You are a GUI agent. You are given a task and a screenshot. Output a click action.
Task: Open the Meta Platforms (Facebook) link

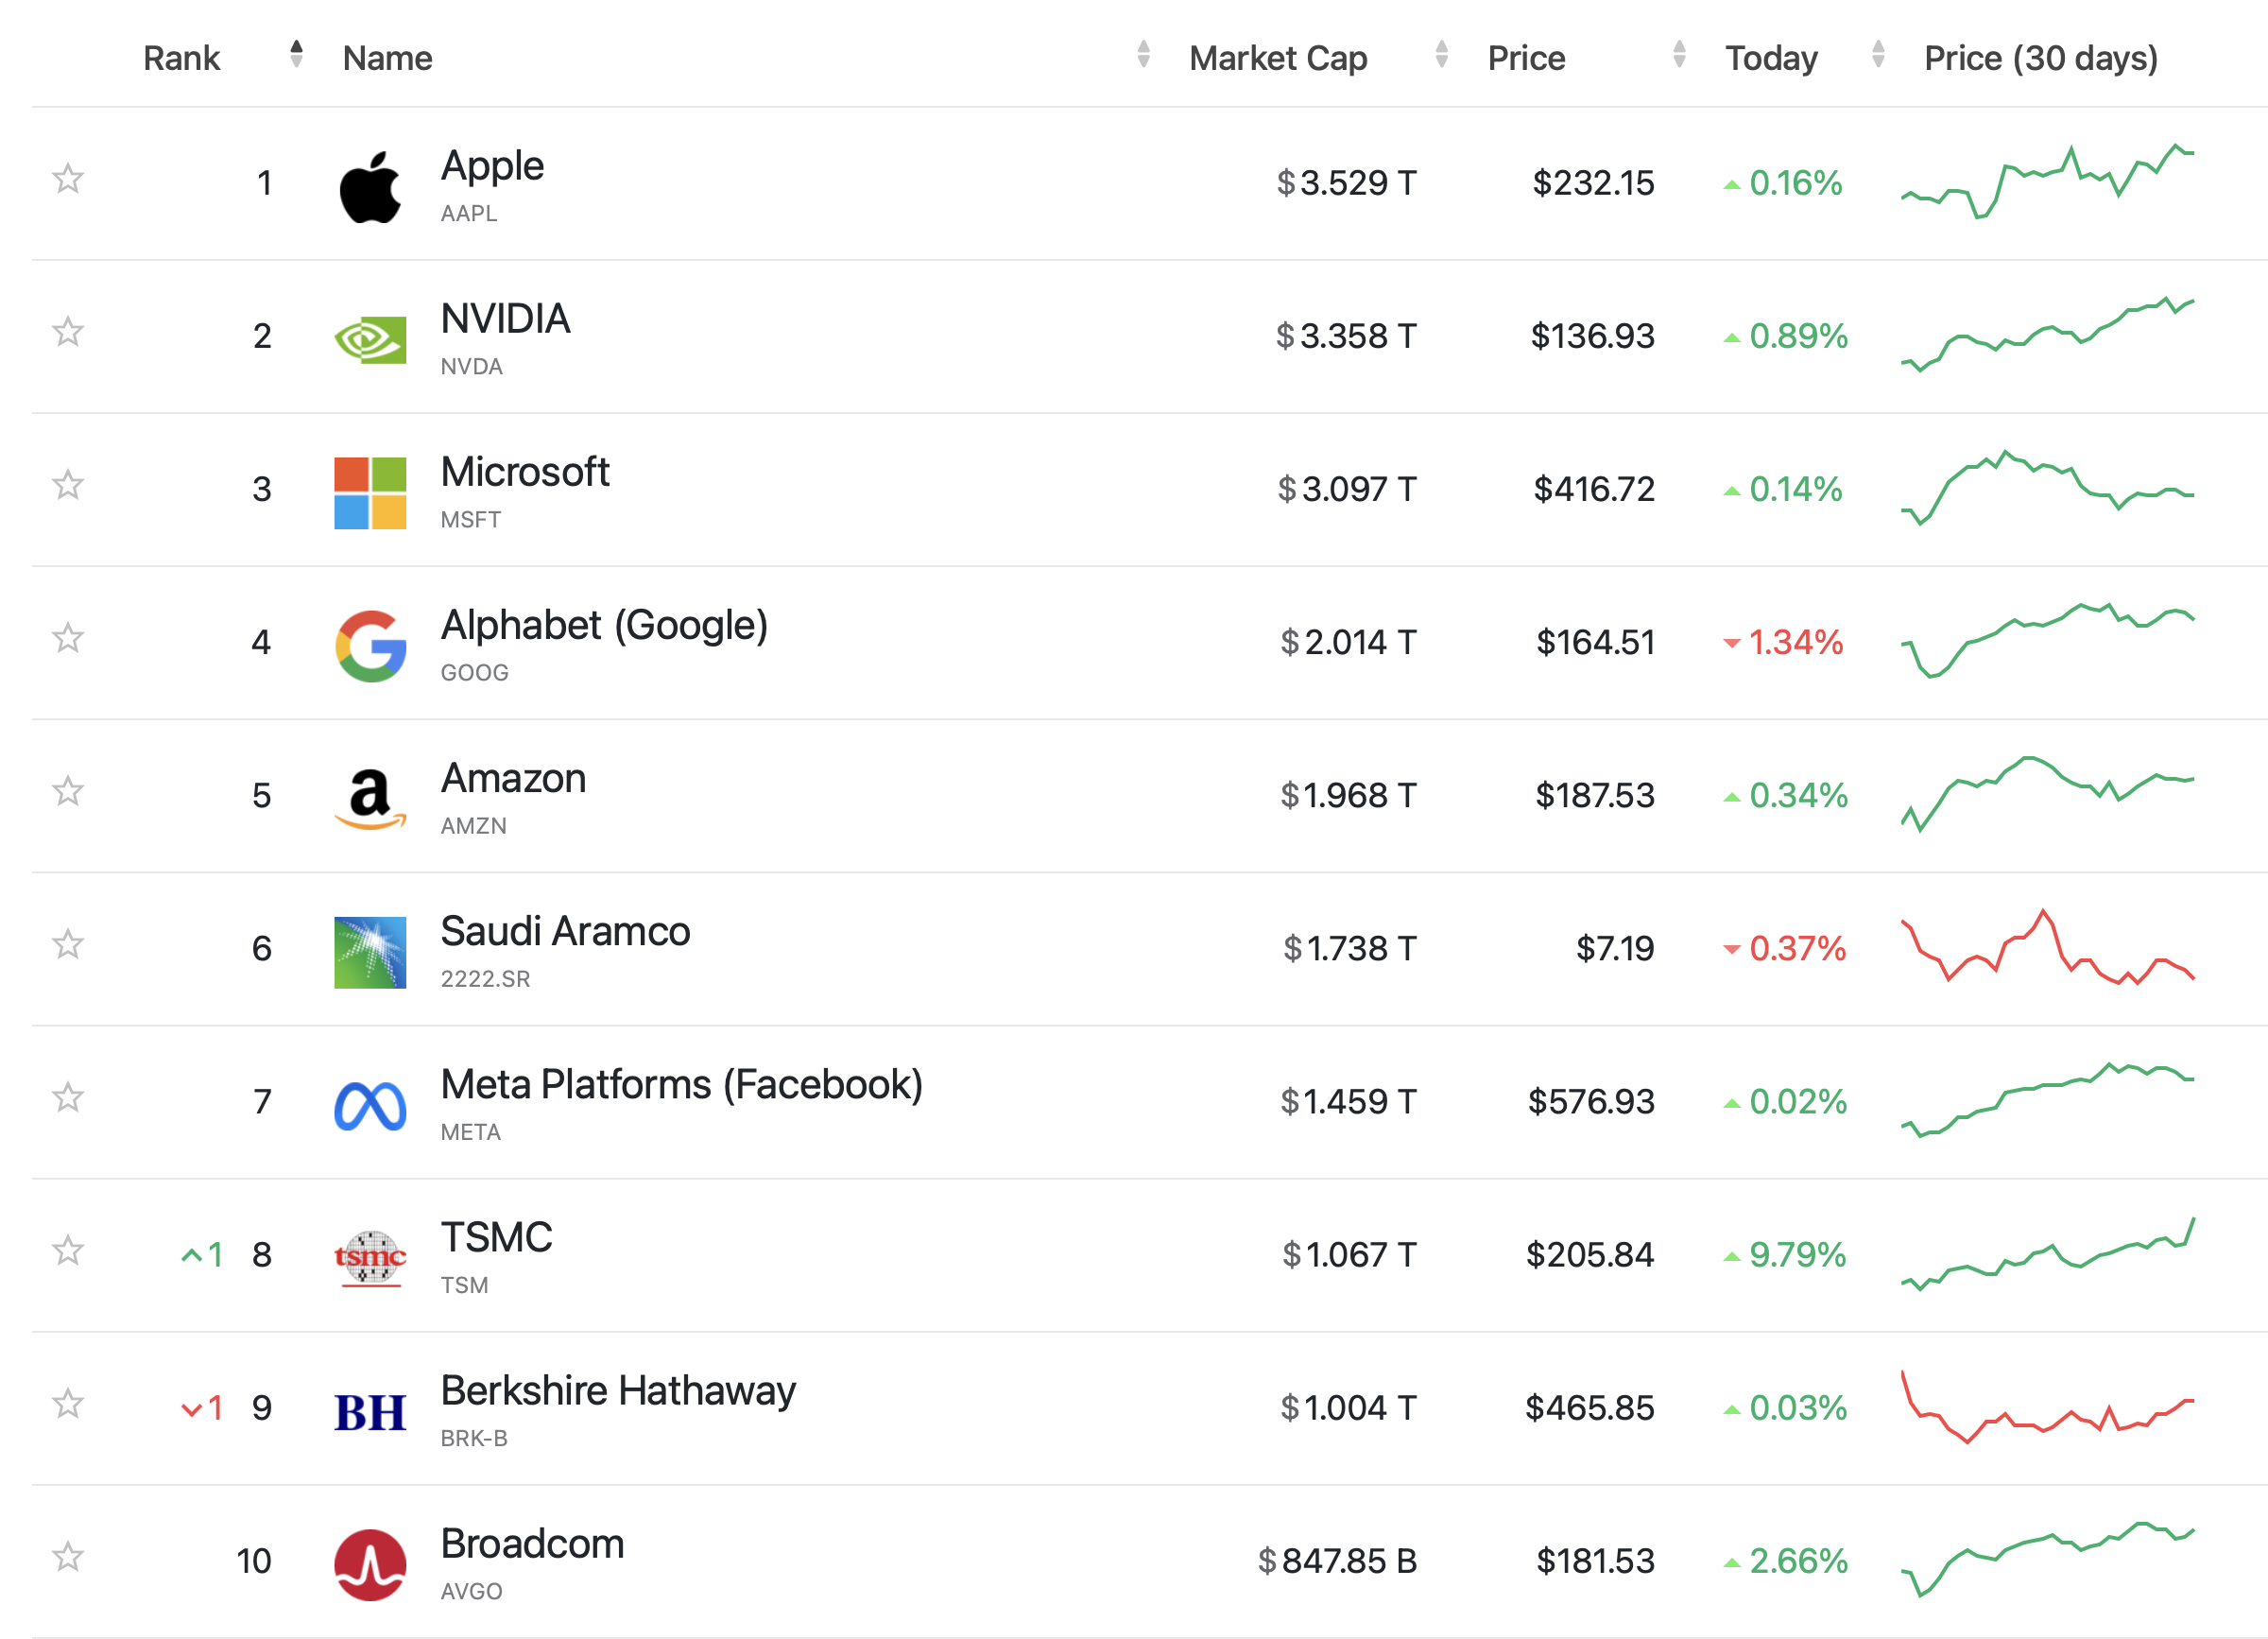coord(681,1085)
